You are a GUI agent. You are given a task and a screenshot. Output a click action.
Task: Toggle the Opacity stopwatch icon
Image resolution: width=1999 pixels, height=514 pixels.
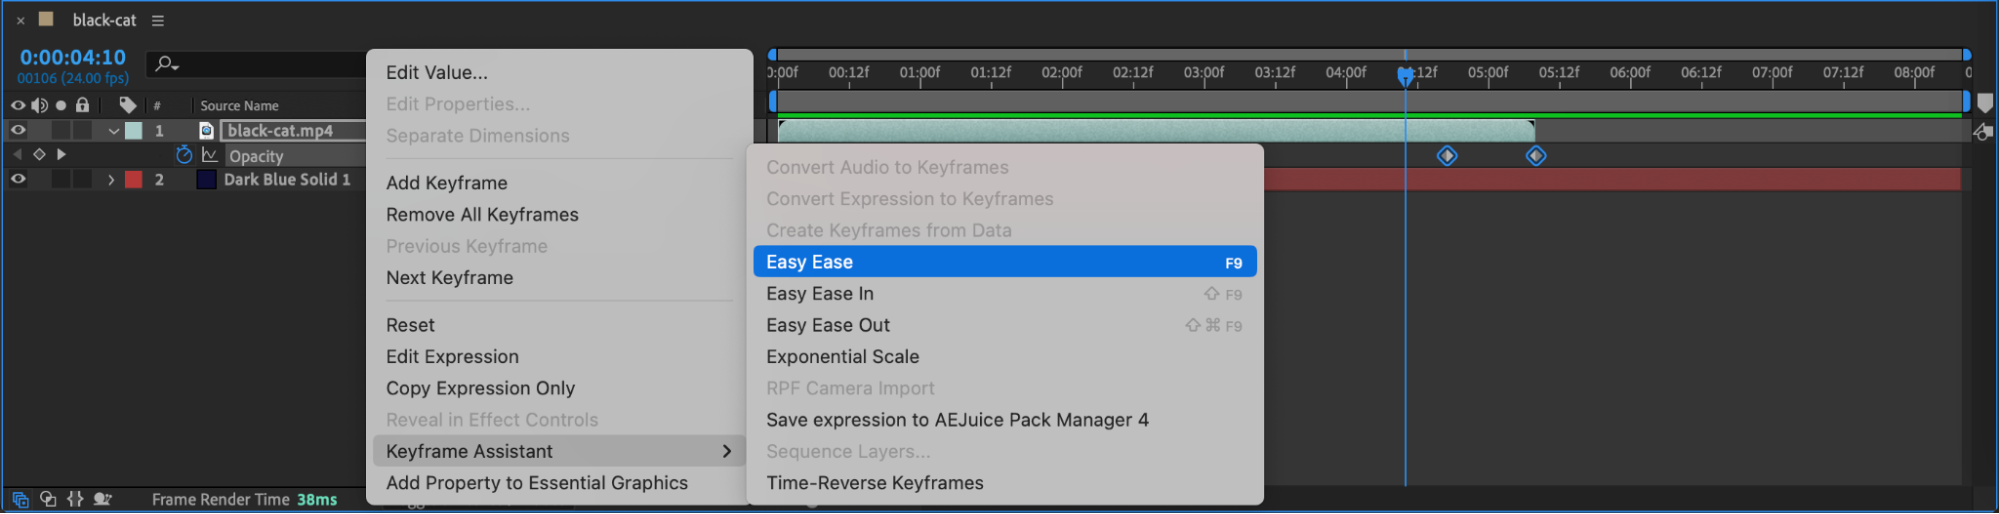(184, 155)
